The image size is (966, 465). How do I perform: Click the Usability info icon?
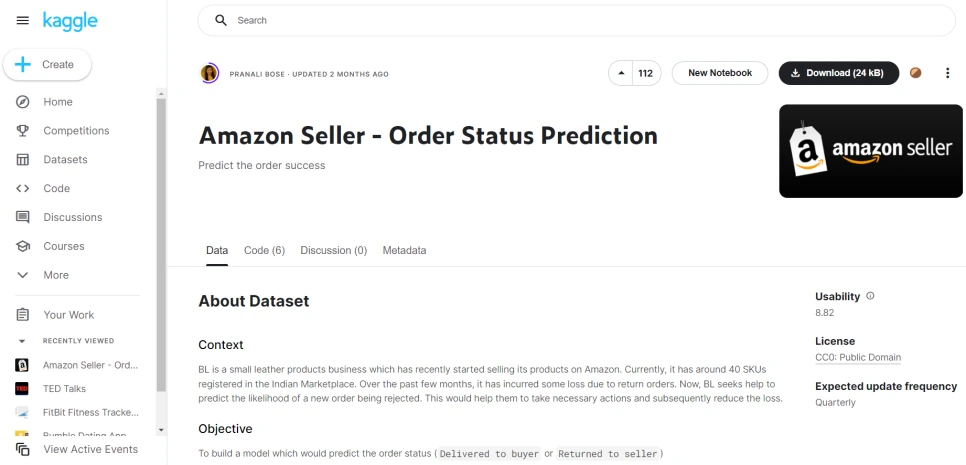(x=870, y=296)
